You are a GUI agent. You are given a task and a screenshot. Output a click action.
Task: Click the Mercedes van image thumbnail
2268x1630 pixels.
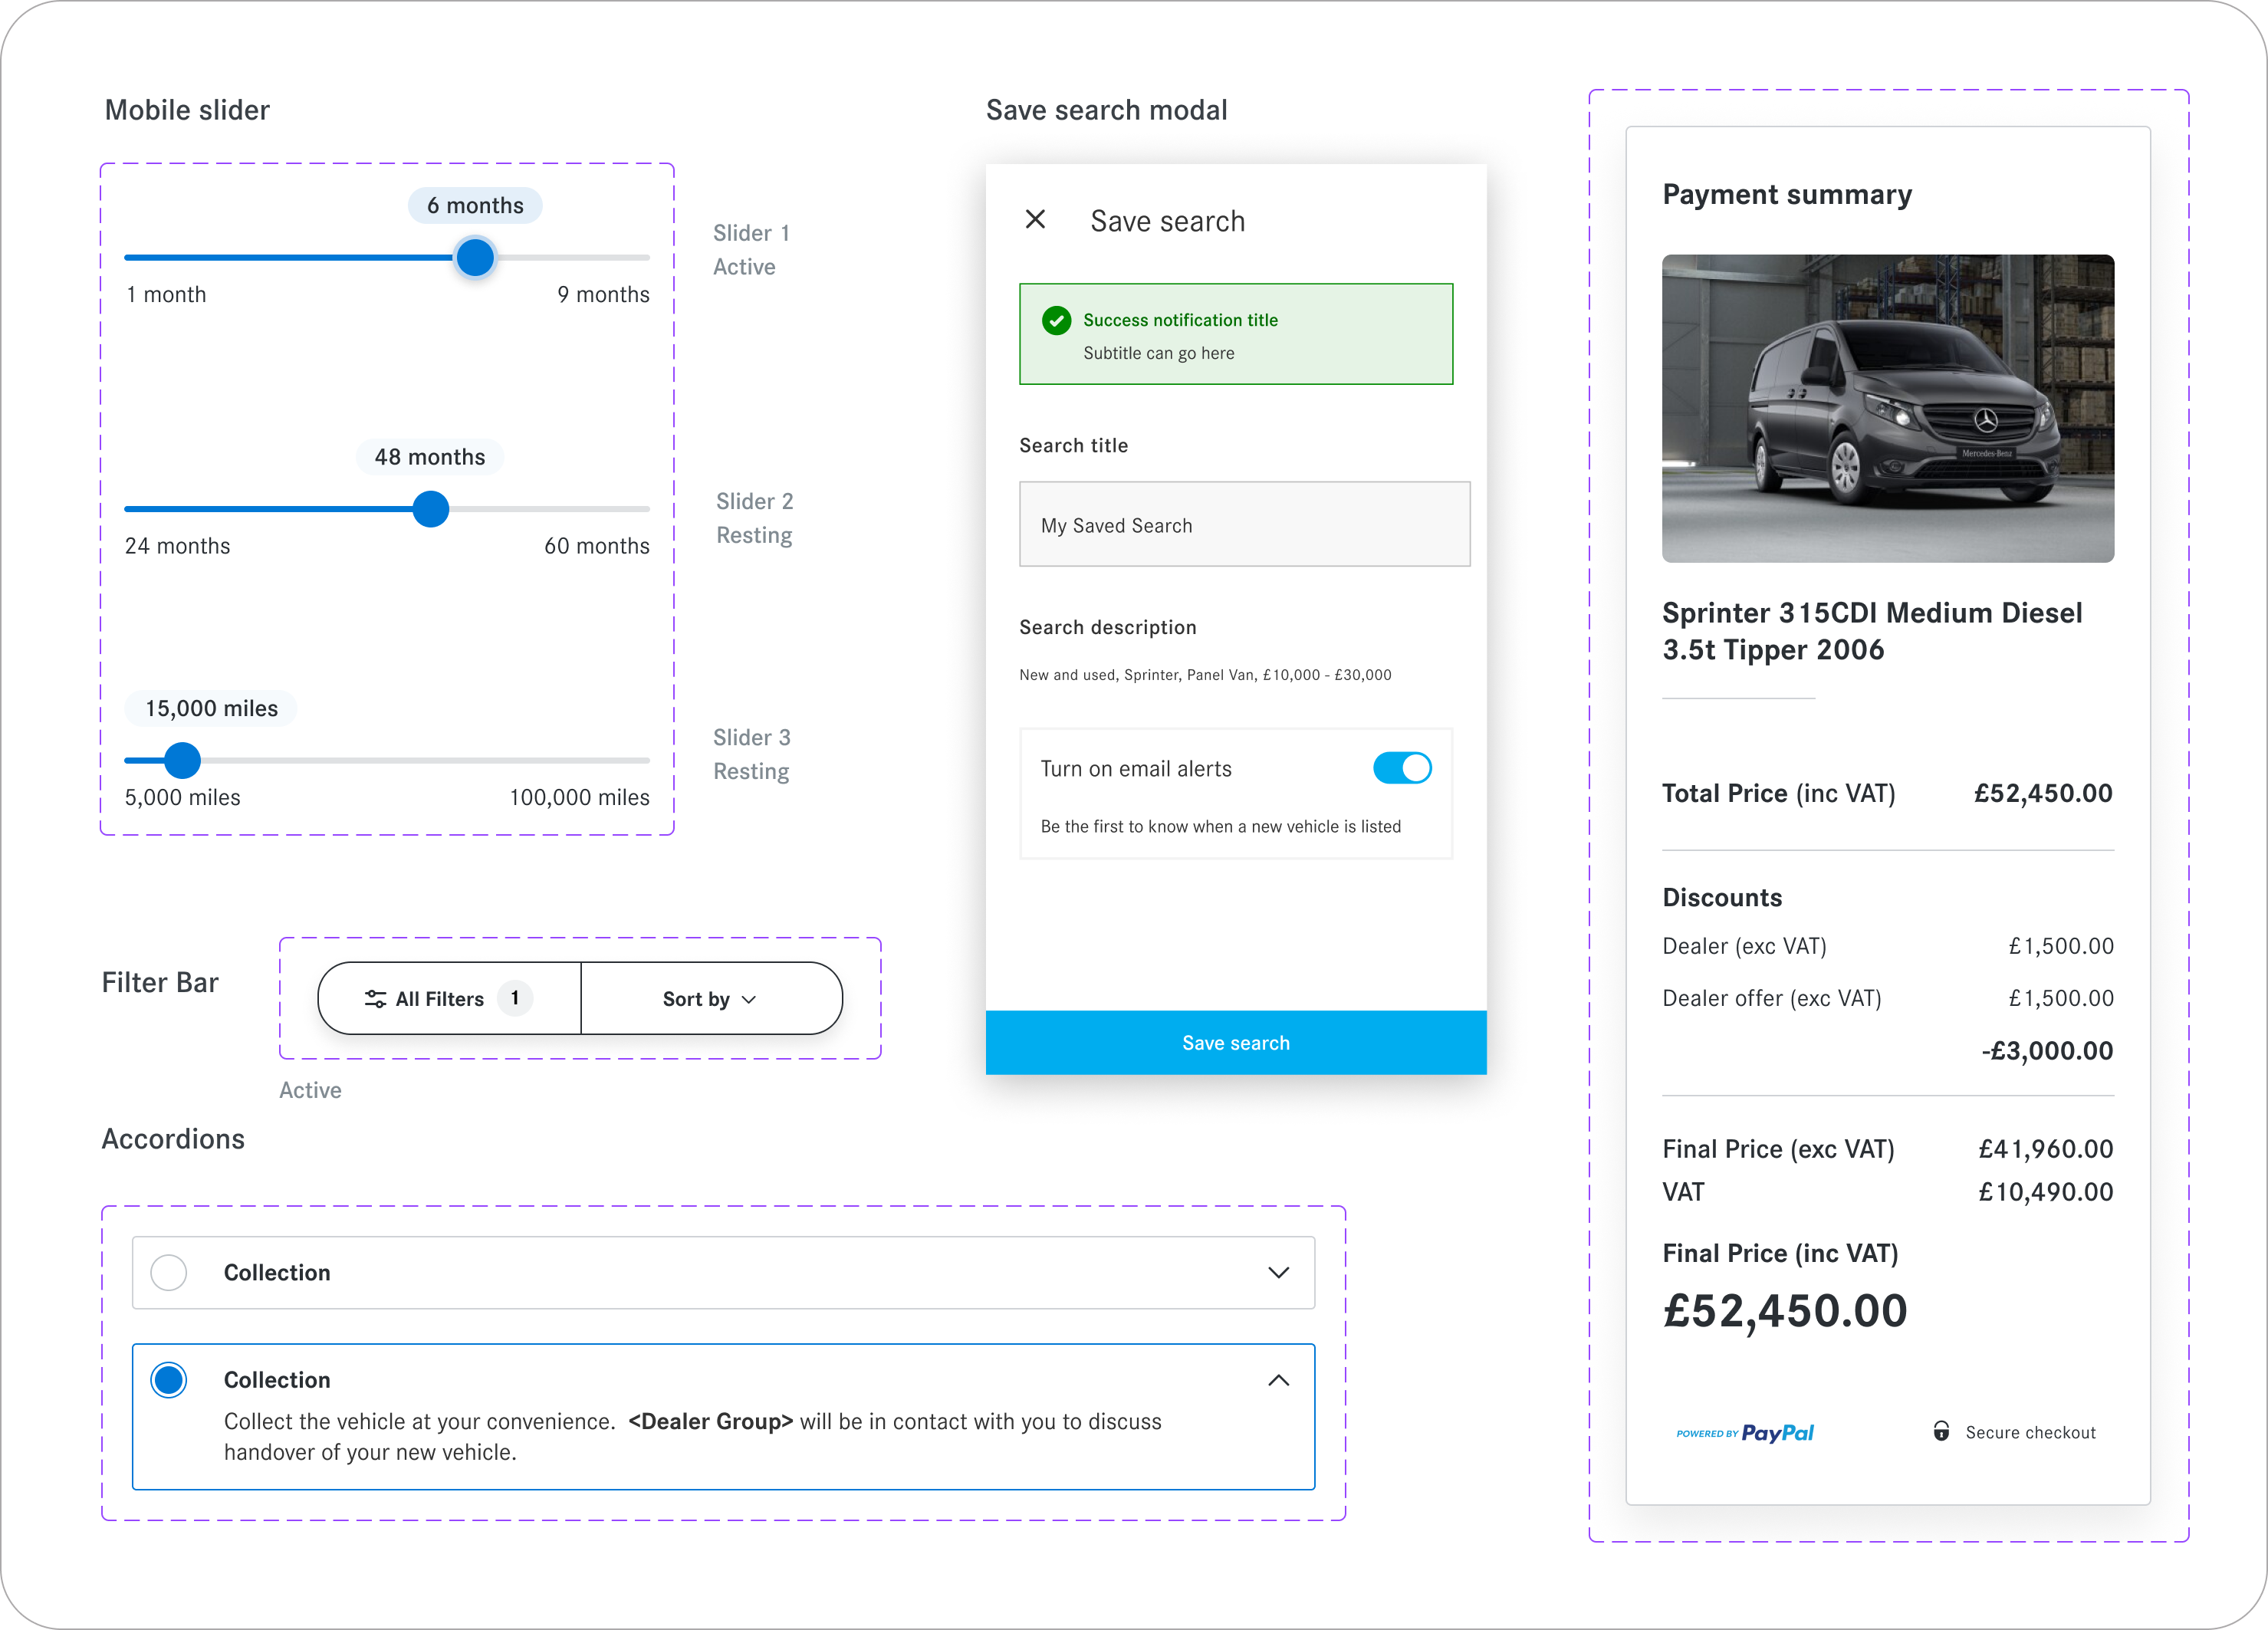click(x=1887, y=408)
